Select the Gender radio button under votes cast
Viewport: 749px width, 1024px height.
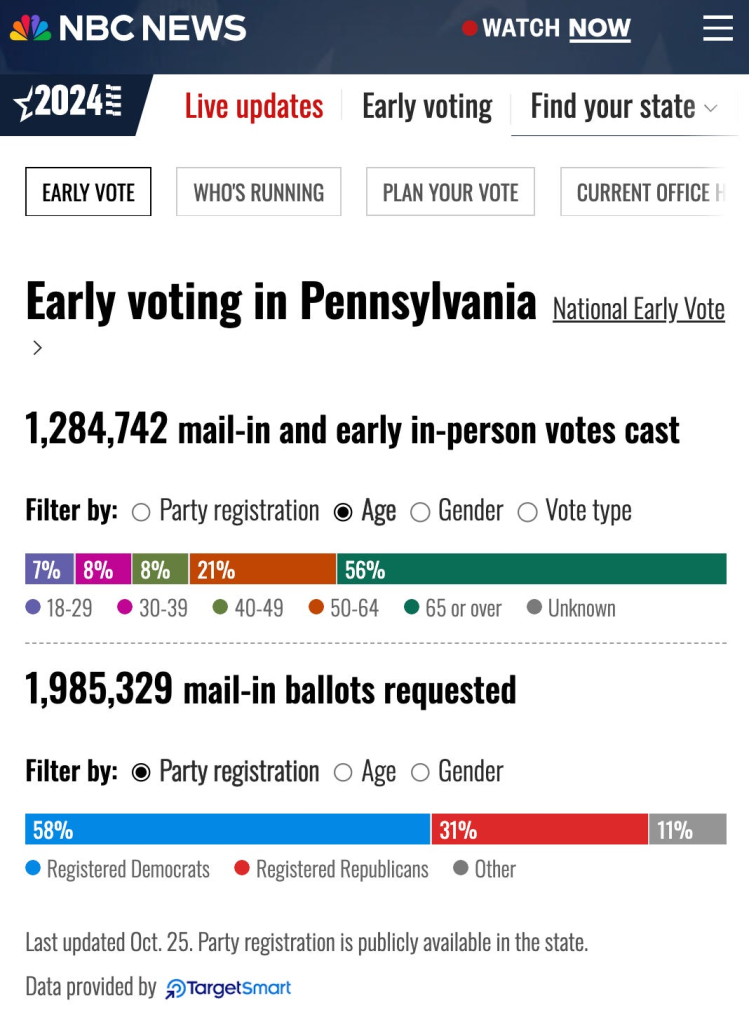click(x=421, y=511)
